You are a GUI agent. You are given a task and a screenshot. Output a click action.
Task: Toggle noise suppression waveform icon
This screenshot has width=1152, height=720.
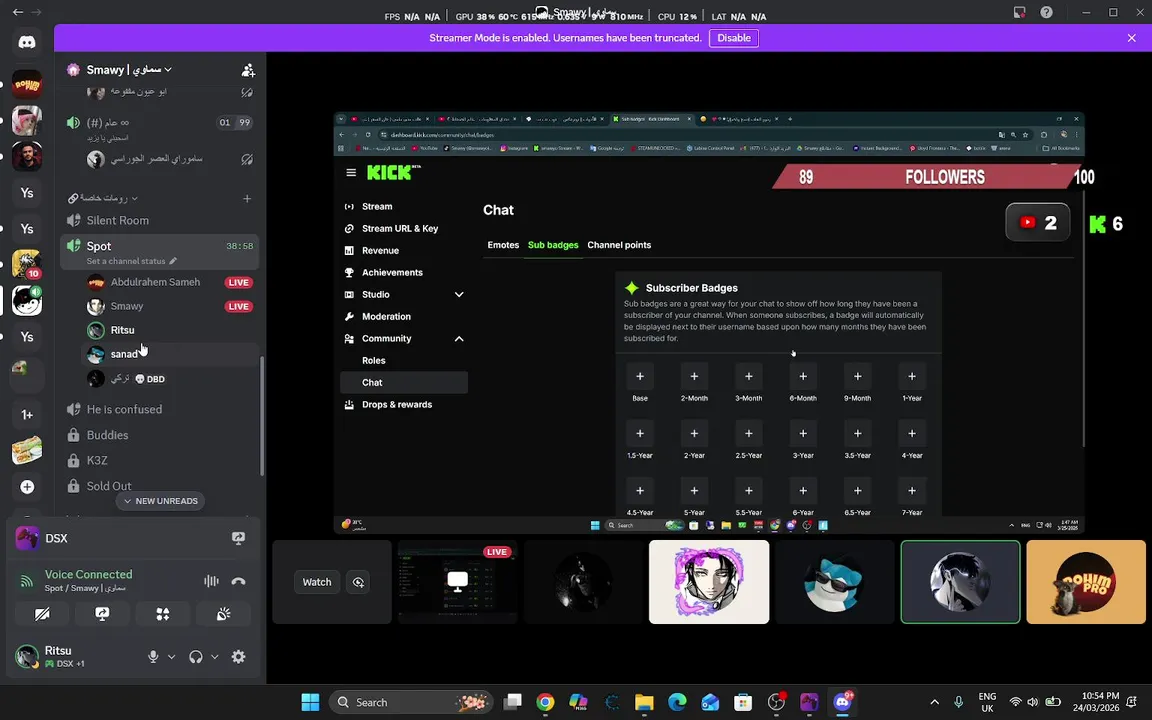click(x=212, y=581)
